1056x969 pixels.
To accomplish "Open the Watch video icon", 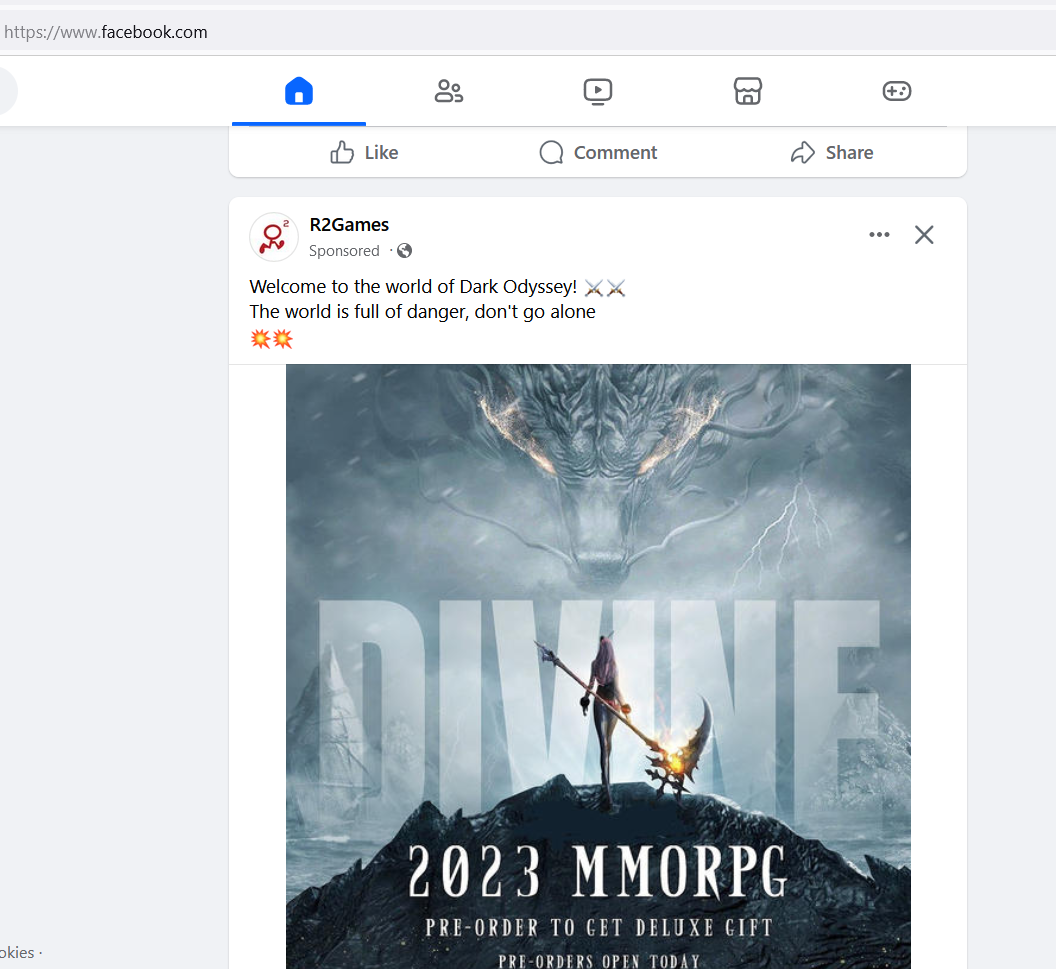I will 597,91.
